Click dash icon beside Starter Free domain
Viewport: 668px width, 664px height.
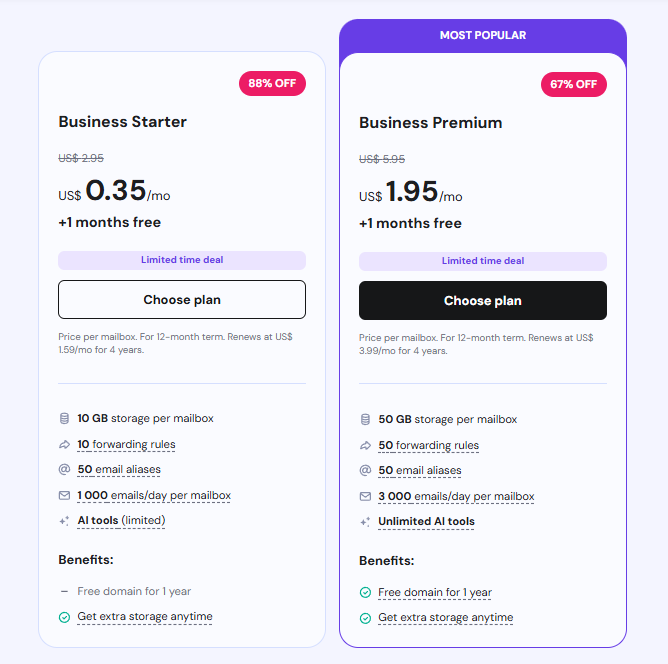click(64, 591)
